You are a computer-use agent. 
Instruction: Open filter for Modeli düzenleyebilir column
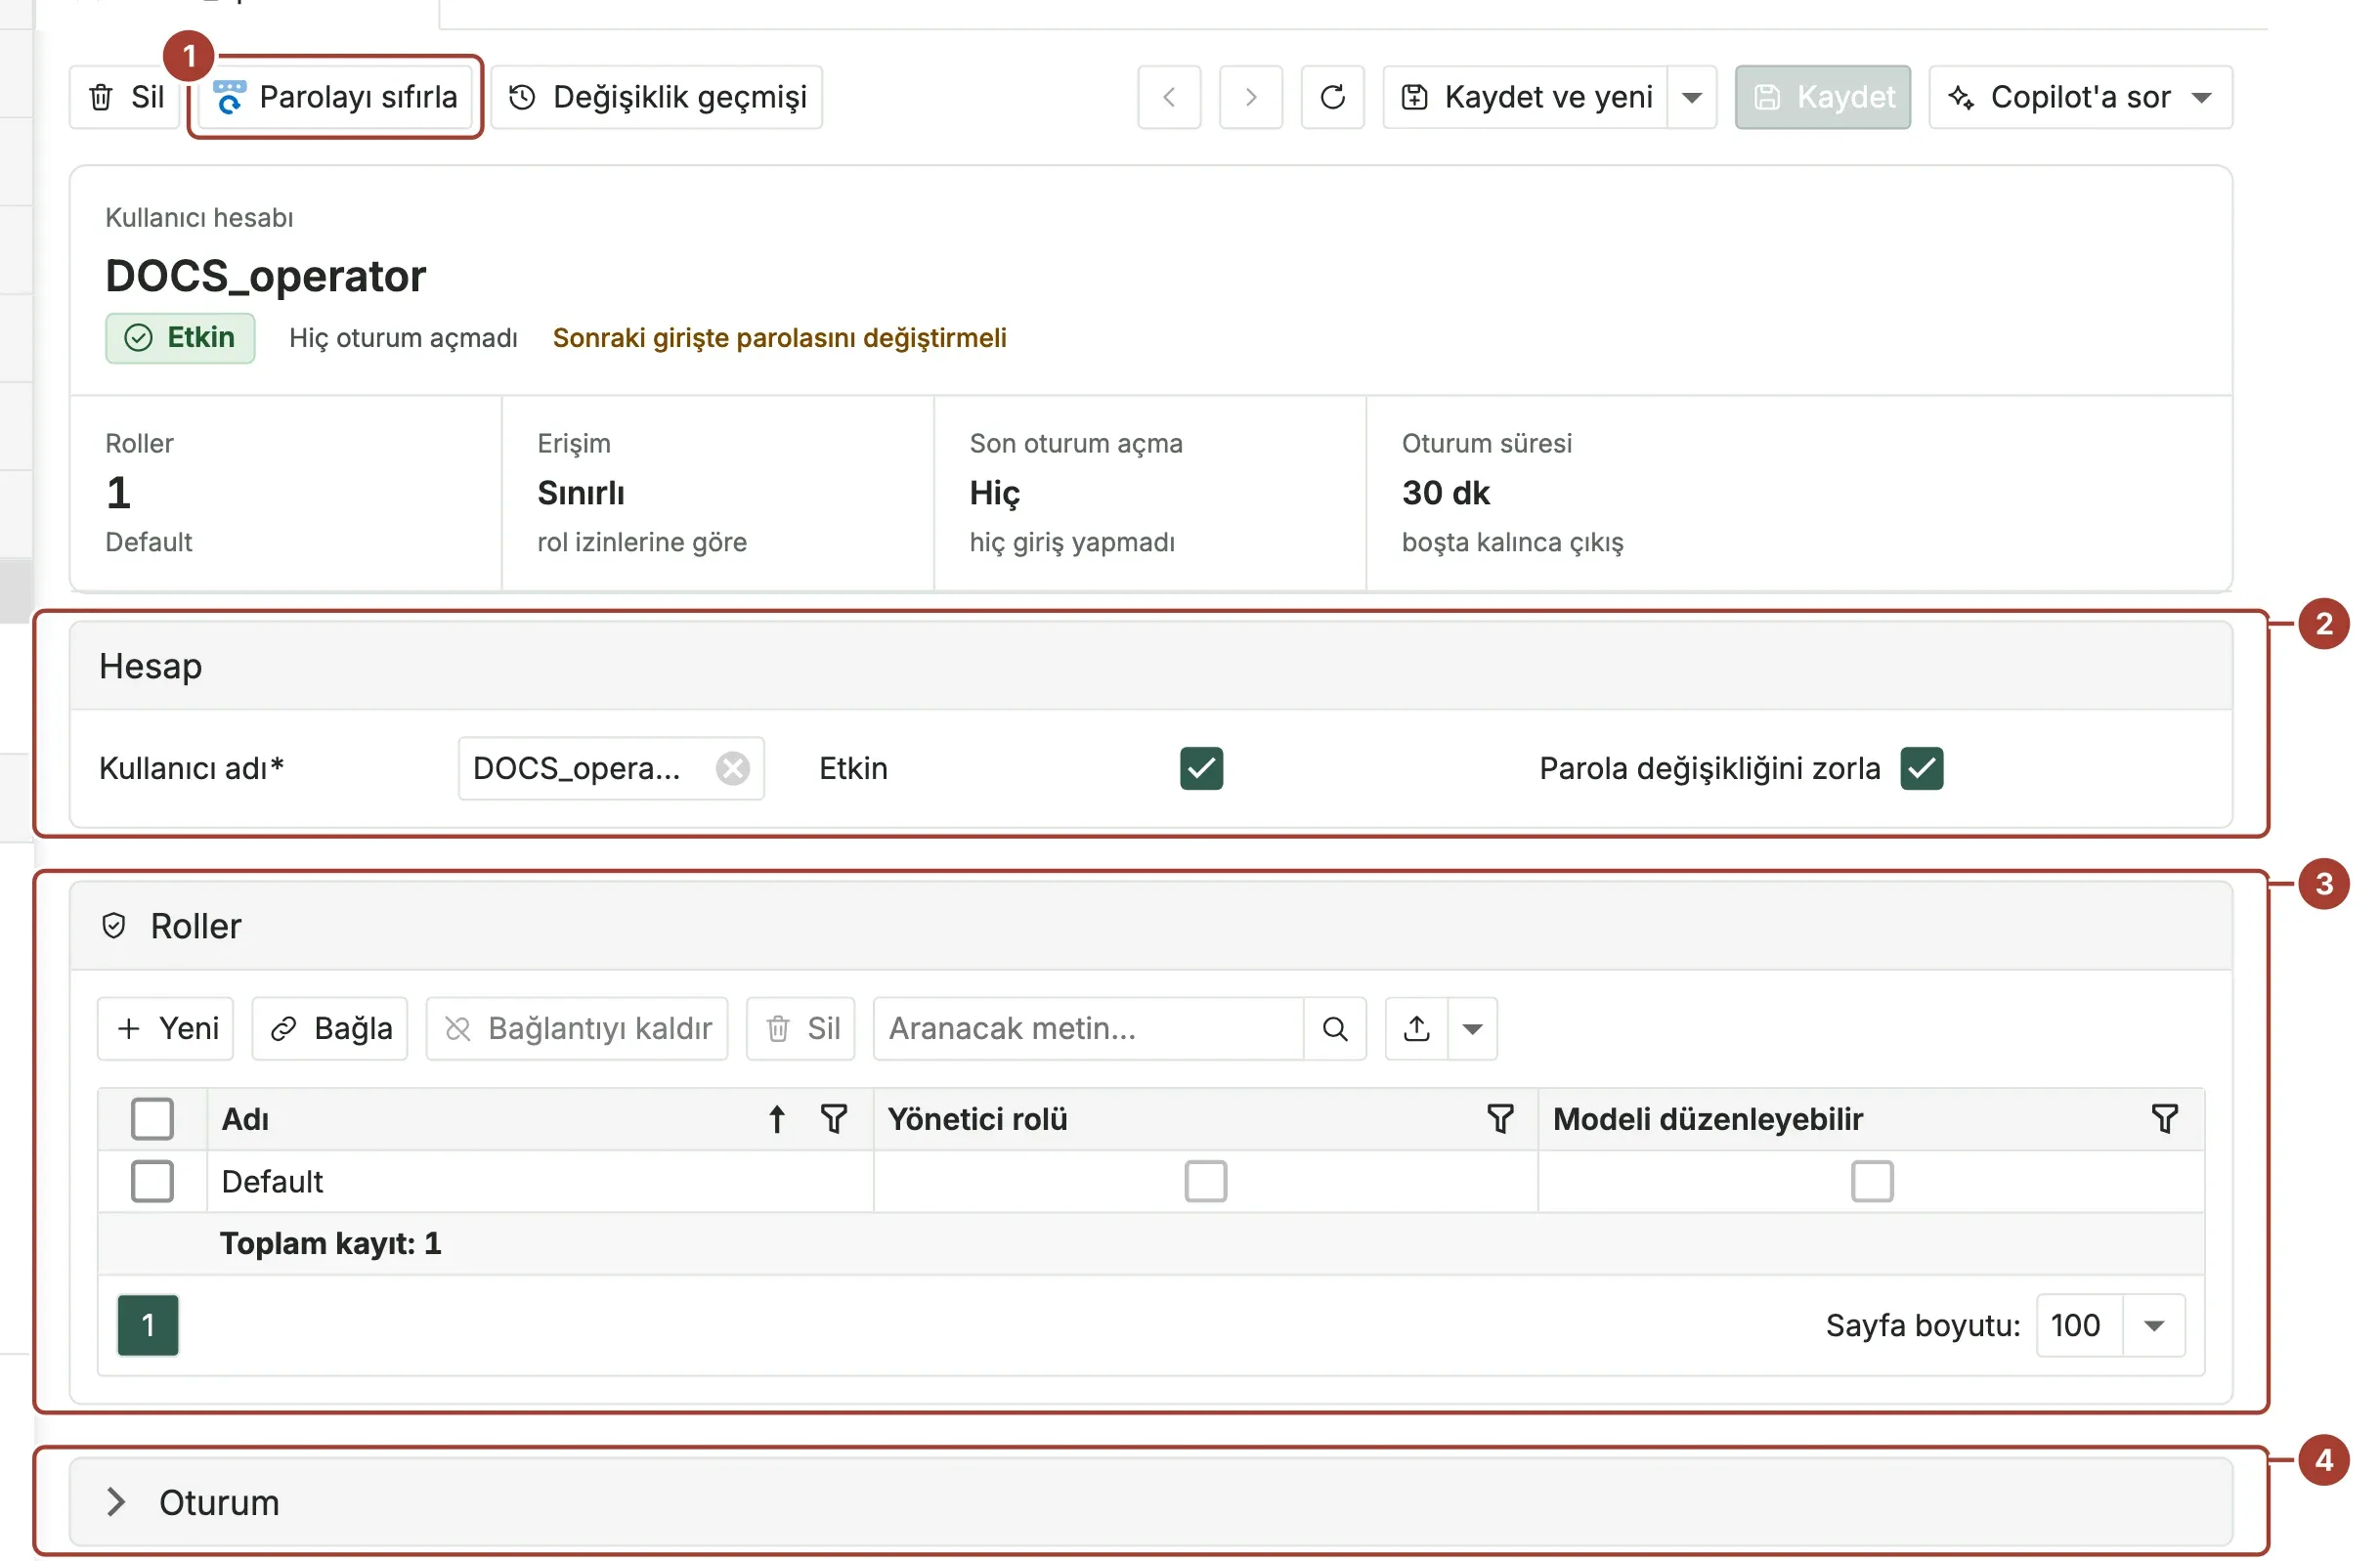[2166, 1120]
